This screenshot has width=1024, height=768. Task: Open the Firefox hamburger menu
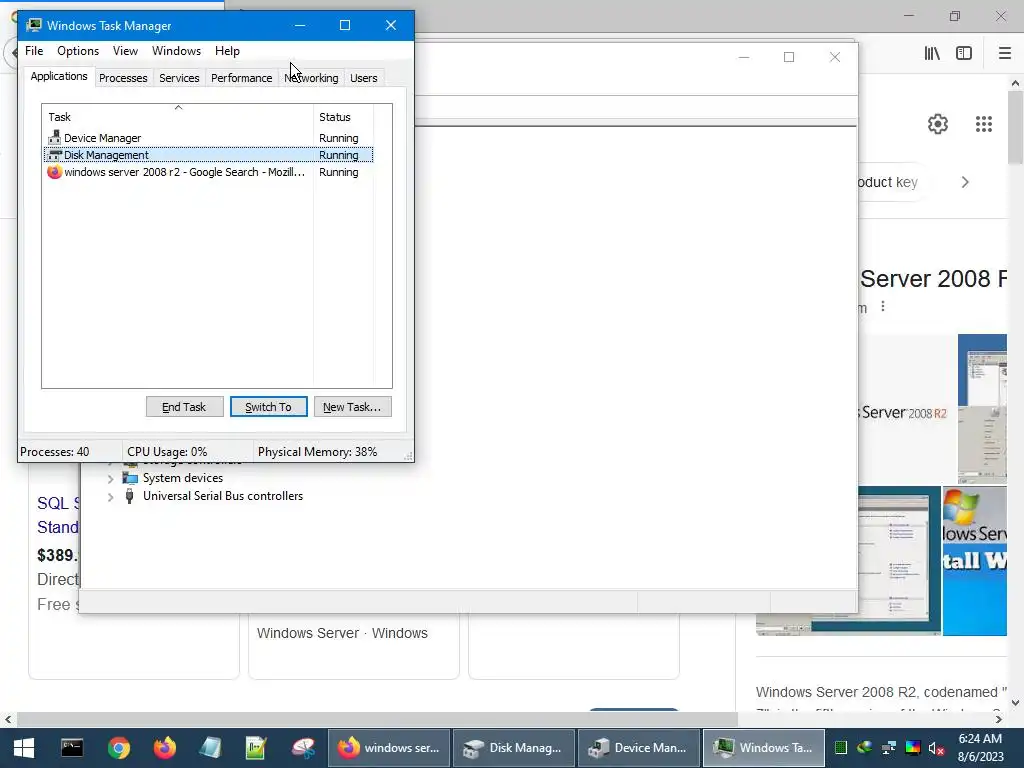pos(1004,54)
